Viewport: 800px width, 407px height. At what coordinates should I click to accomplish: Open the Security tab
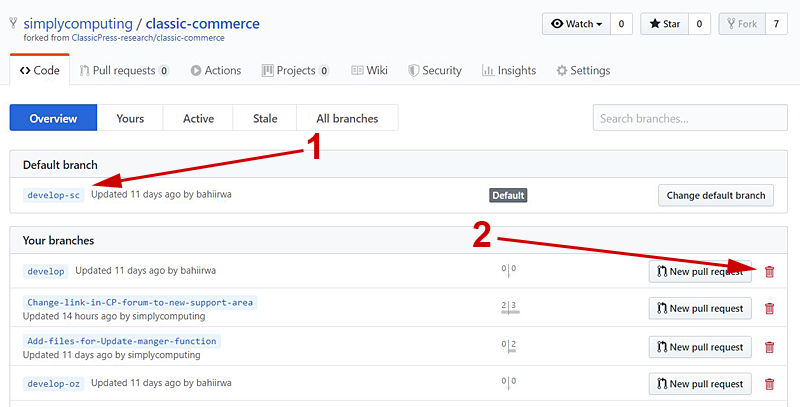tap(435, 70)
